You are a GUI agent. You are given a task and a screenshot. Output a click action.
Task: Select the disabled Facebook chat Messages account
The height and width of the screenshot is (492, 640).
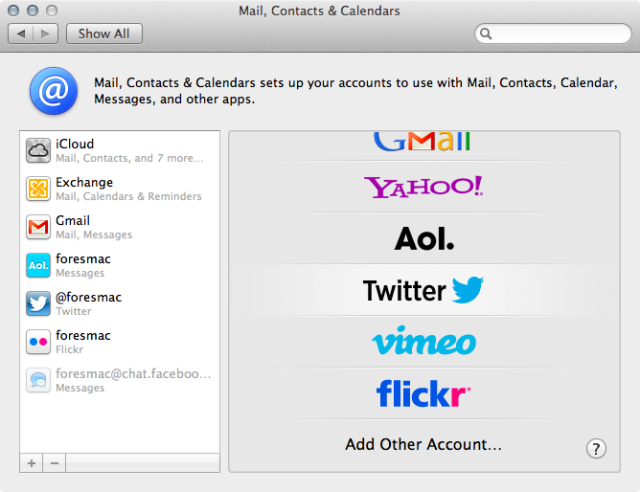(x=120, y=380)
